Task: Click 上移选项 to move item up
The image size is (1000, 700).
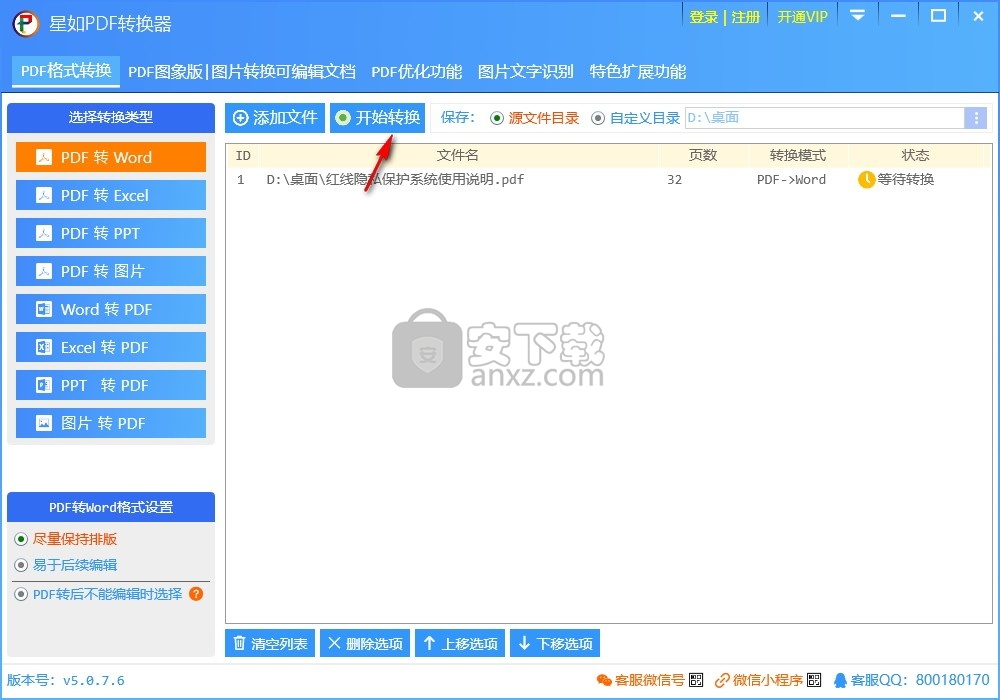Action: [460, 643]
